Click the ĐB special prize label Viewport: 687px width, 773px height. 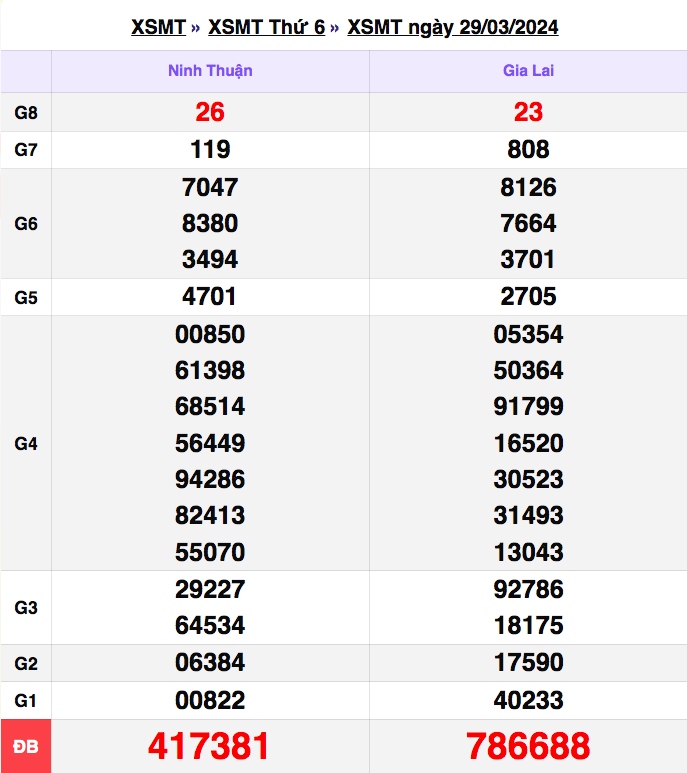26,746
